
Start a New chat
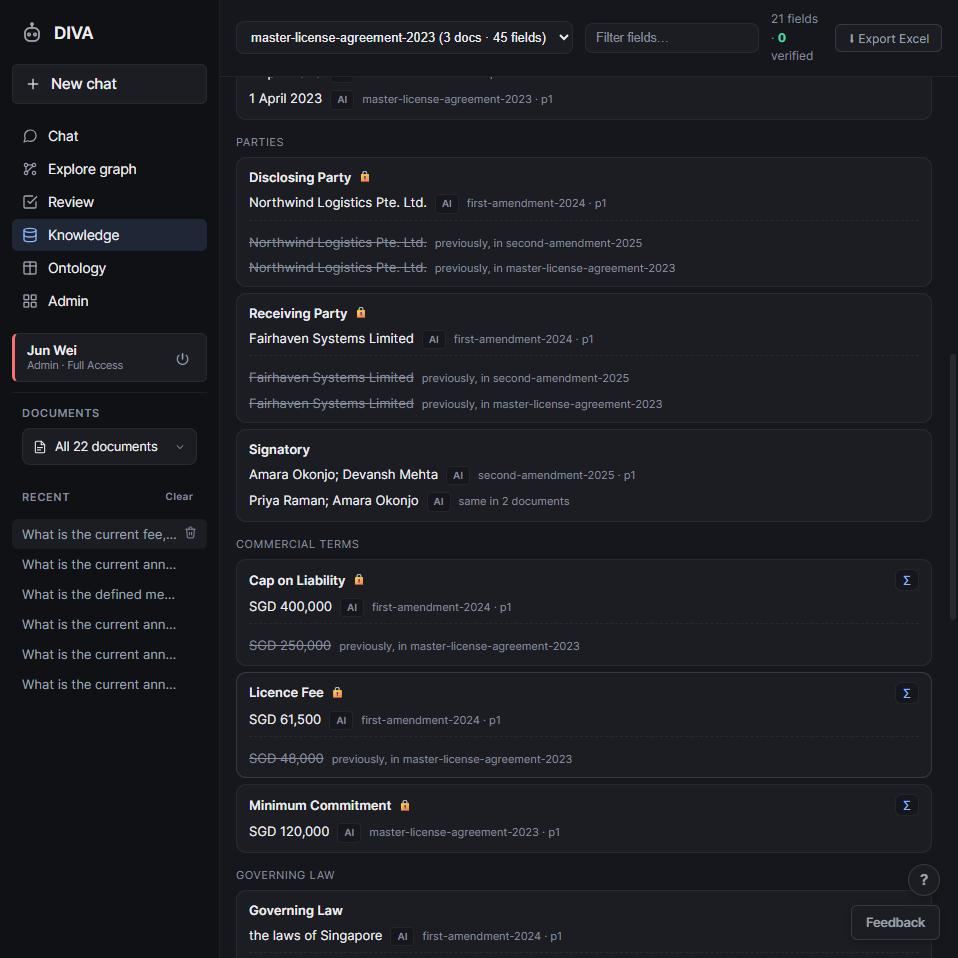[x=109, y=84]
